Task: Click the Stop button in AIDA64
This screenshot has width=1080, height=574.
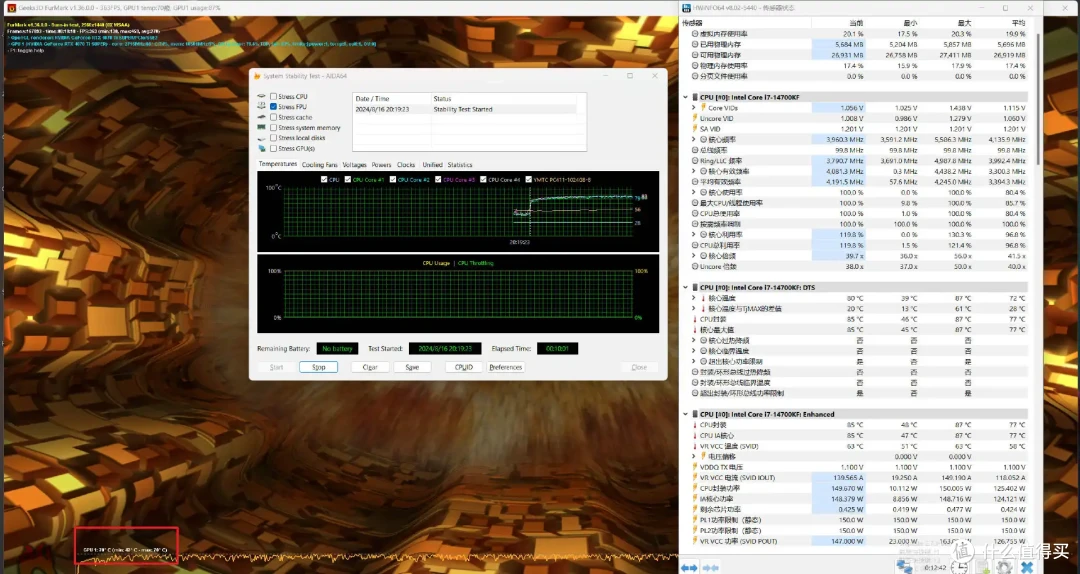Action: tap(318, 367)
